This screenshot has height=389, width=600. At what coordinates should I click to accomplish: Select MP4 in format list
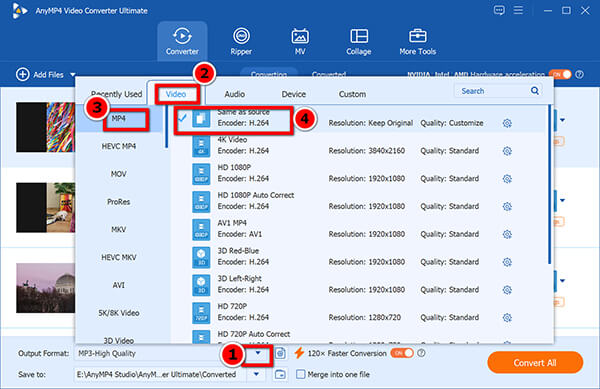coord(119,119)
